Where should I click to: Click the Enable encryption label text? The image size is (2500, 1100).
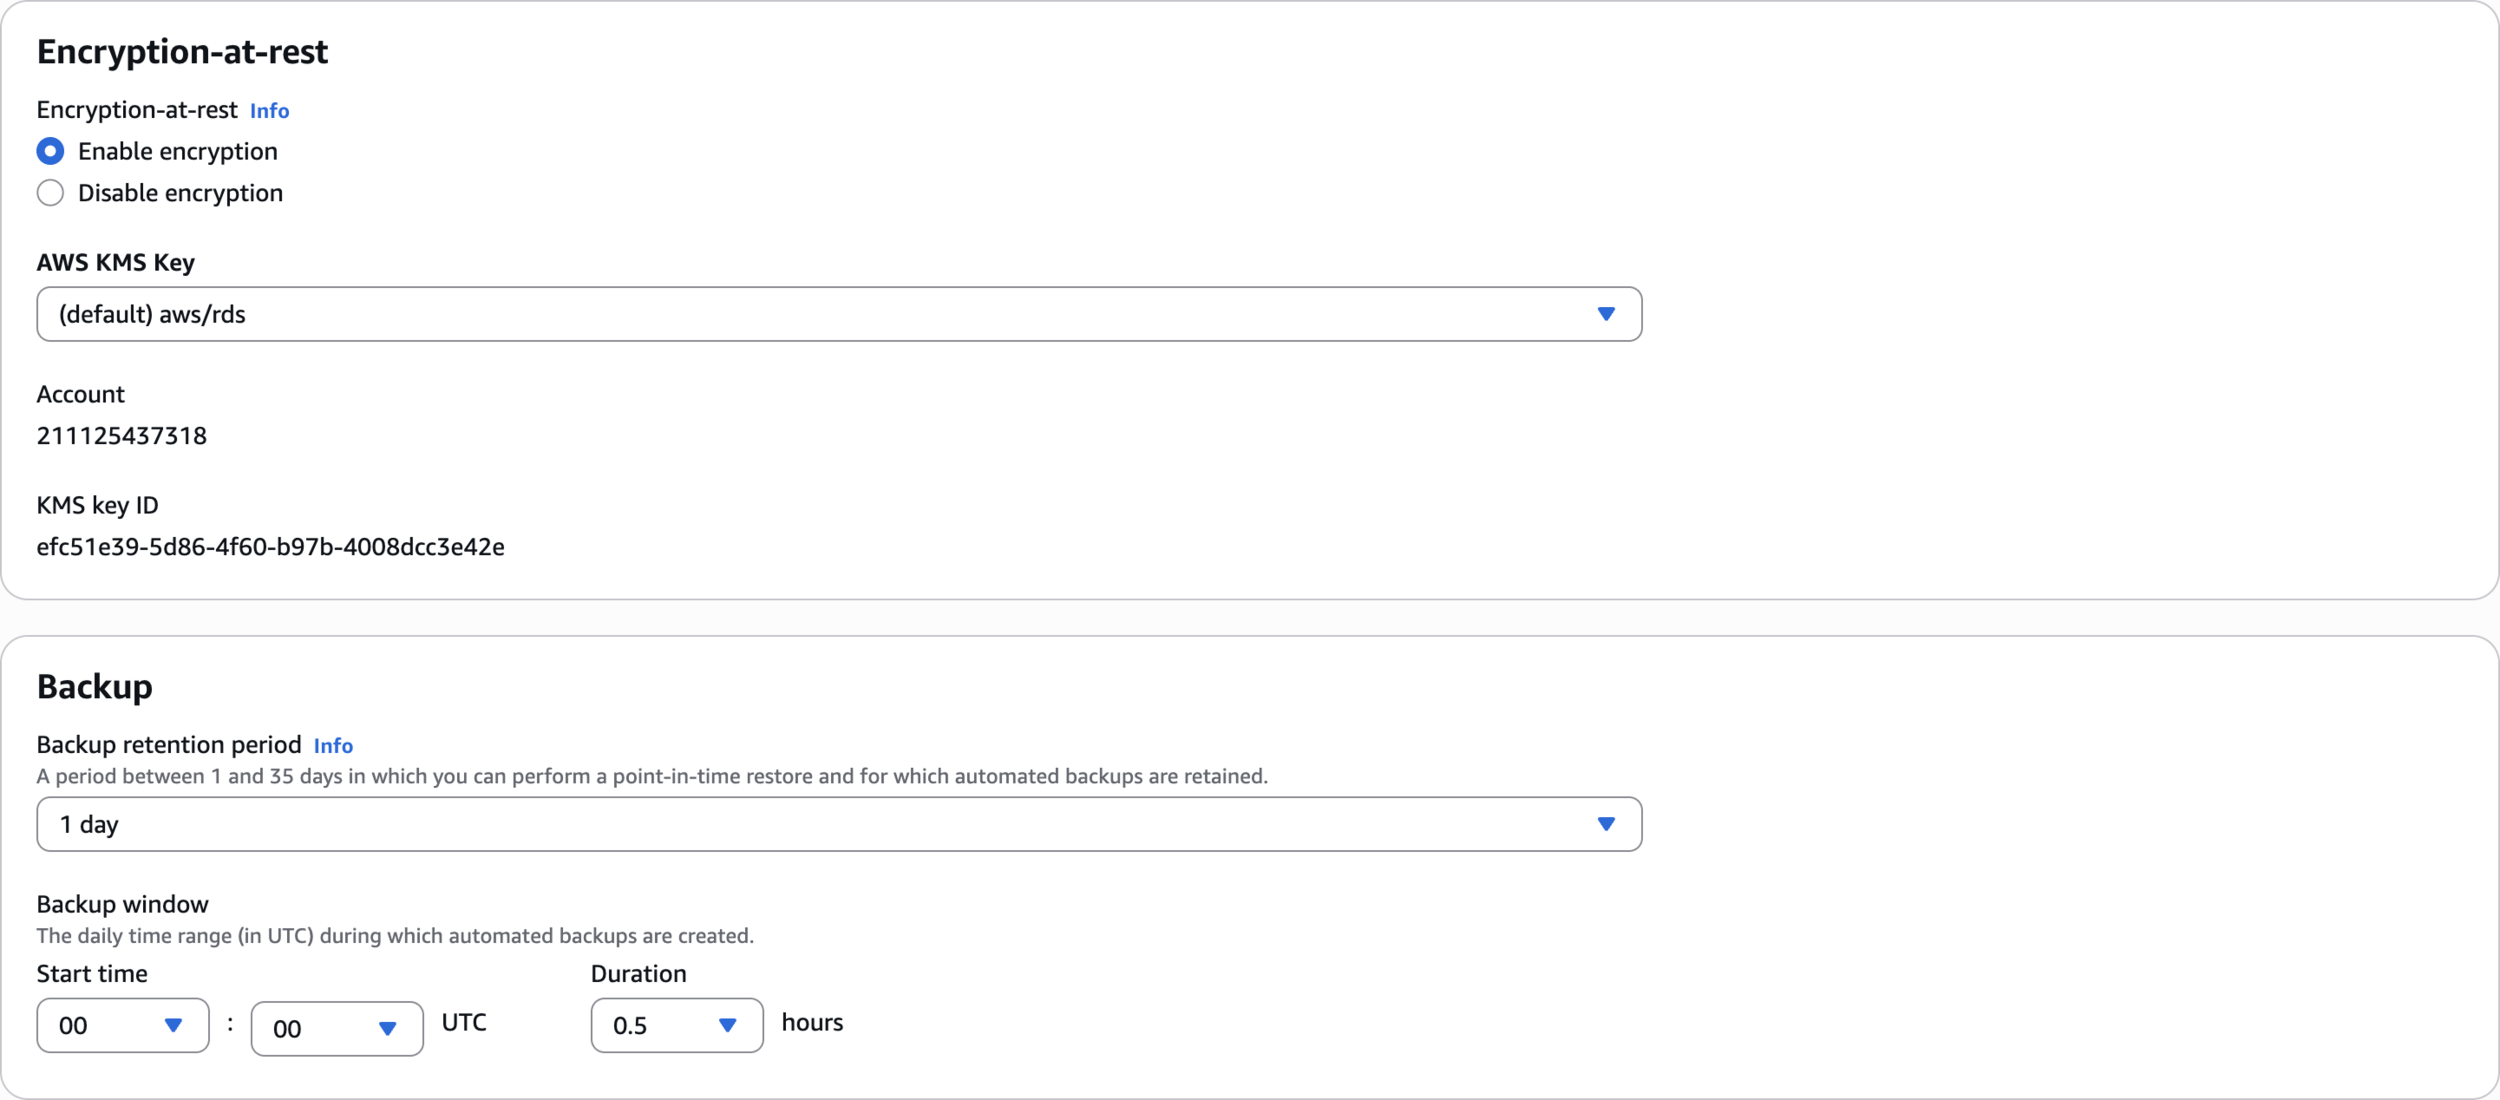(178, 151)
